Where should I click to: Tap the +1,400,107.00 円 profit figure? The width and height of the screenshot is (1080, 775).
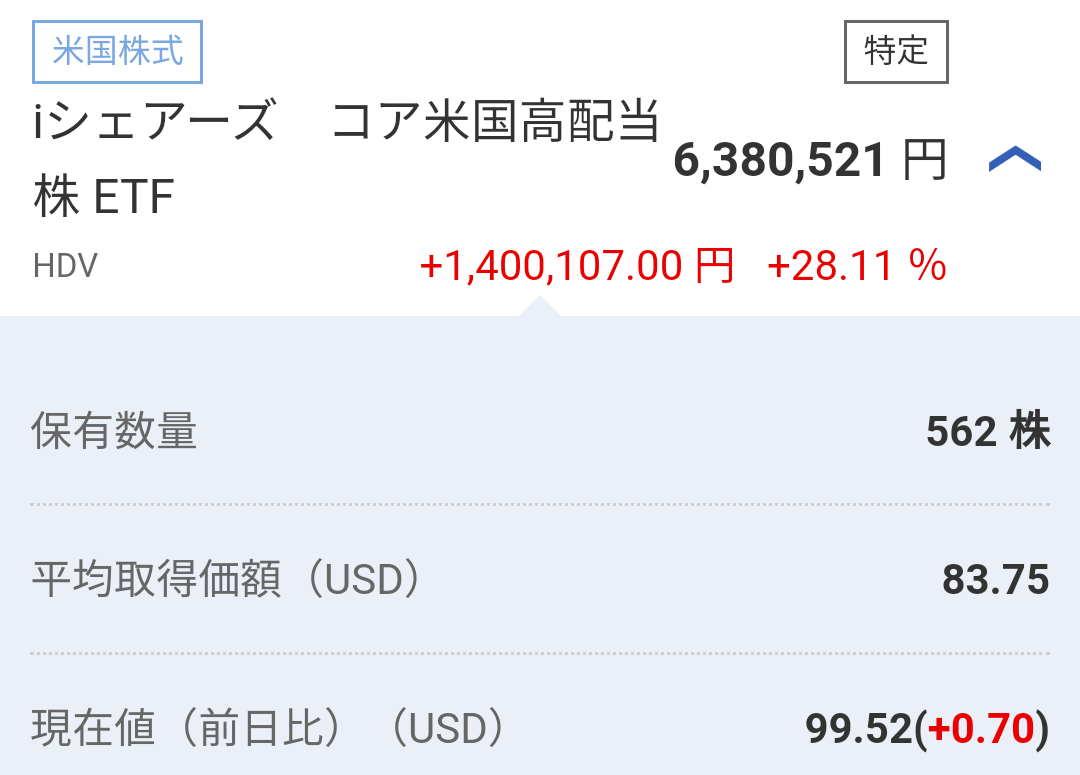(577, 266)
